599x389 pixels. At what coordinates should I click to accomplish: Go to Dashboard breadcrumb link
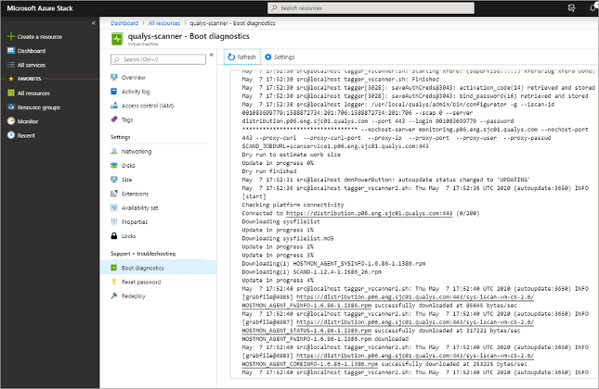pyautogui.click(x=124, y=23)
